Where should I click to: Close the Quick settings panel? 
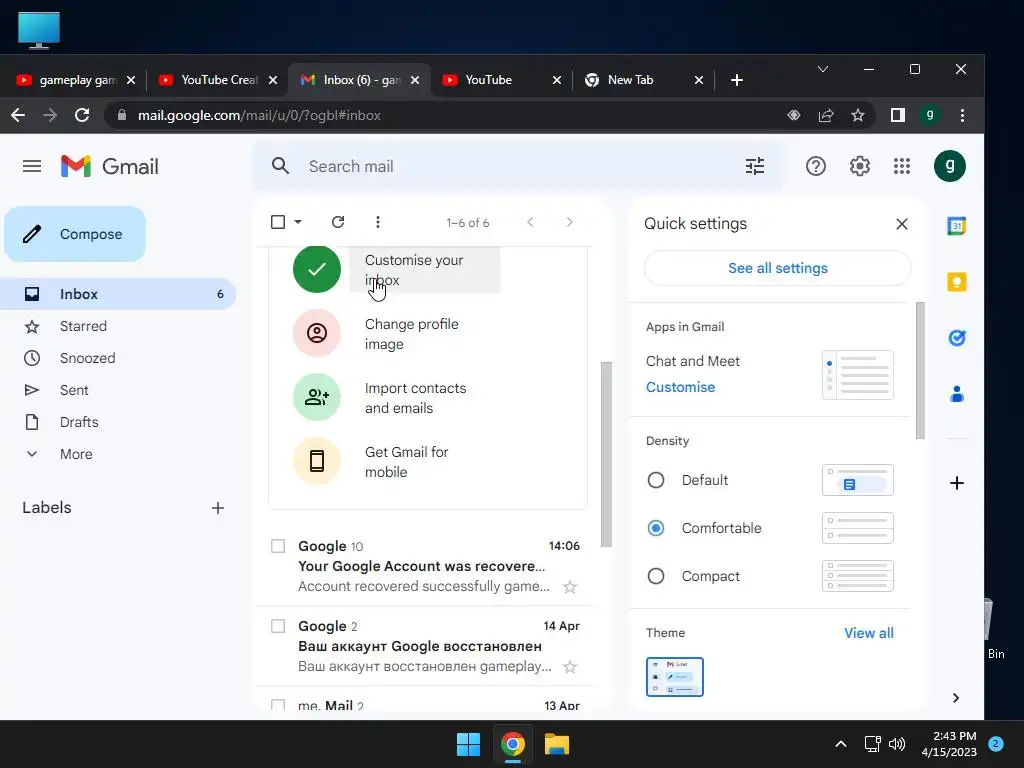coord(902,224)
